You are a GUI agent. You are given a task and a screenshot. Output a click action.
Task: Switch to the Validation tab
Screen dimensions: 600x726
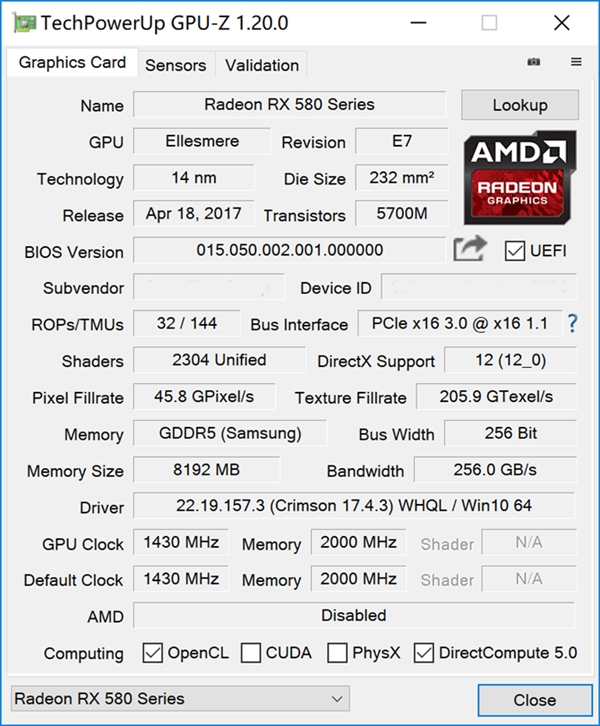262,65
